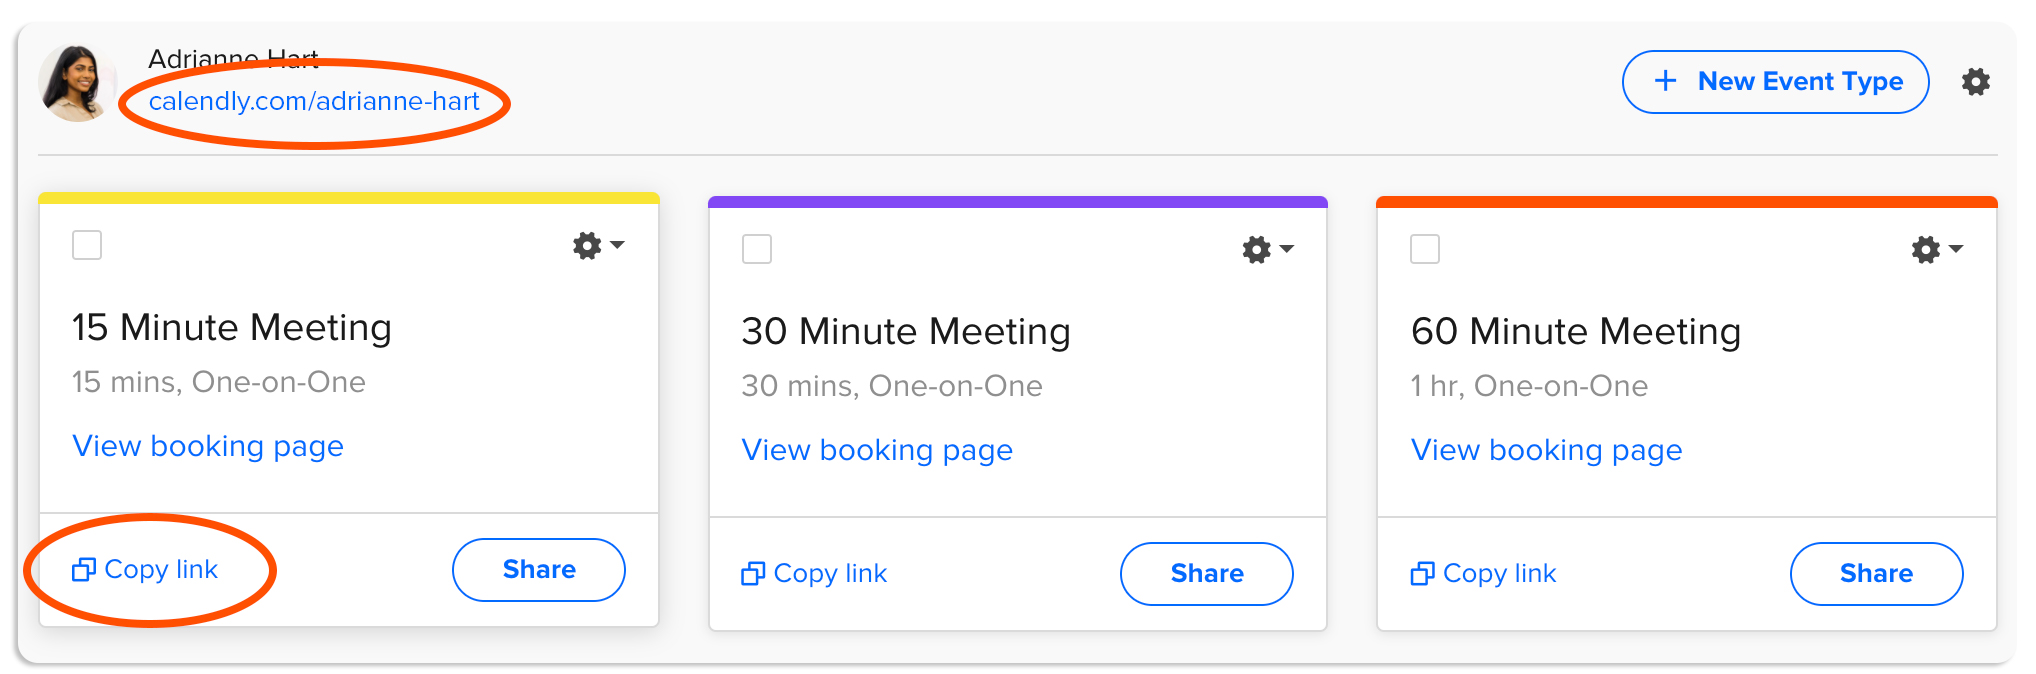Open gear menu on 60 Minute Meeting card
Viewport: 2036px width, 674px height.
click(x=1935, y=249)
